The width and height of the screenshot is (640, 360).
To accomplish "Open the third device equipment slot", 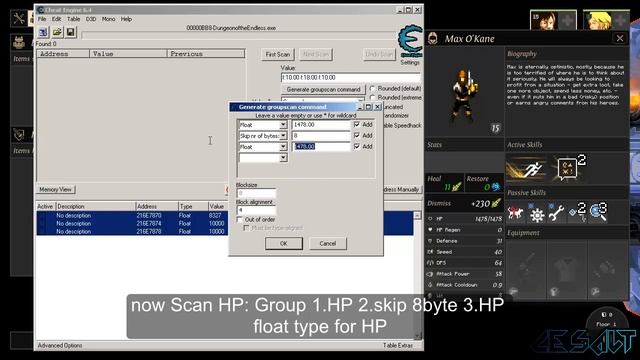I will (x=607, y=269).
